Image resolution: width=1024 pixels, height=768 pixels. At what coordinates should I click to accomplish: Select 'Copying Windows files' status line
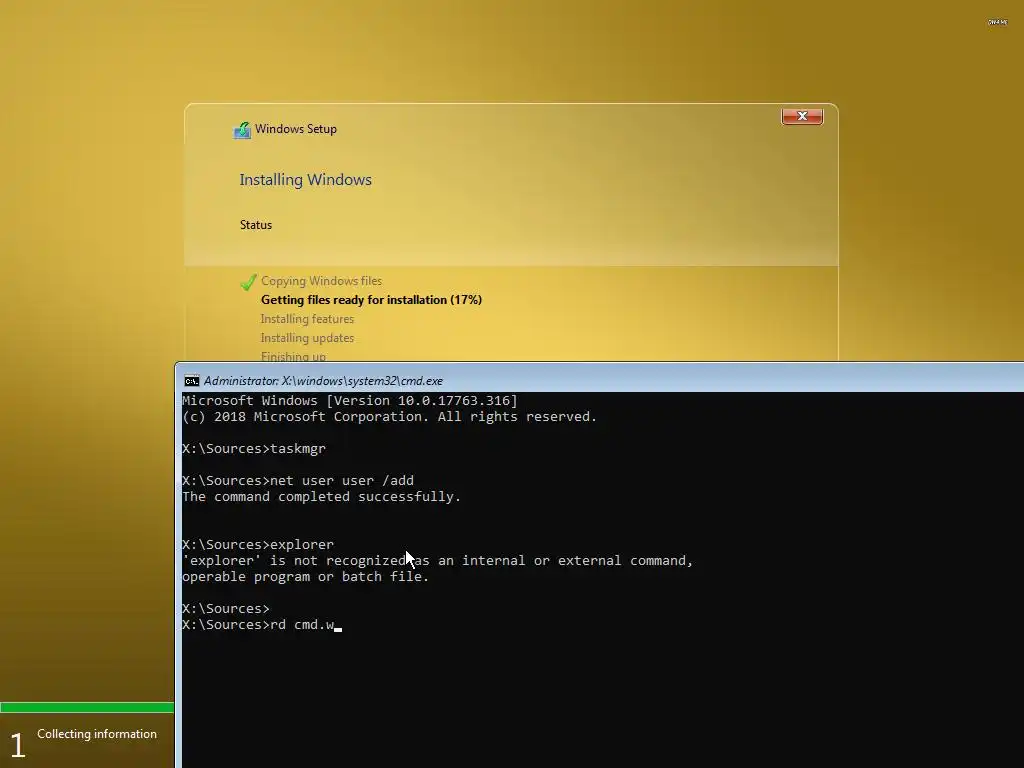click(x=321, y=281)
